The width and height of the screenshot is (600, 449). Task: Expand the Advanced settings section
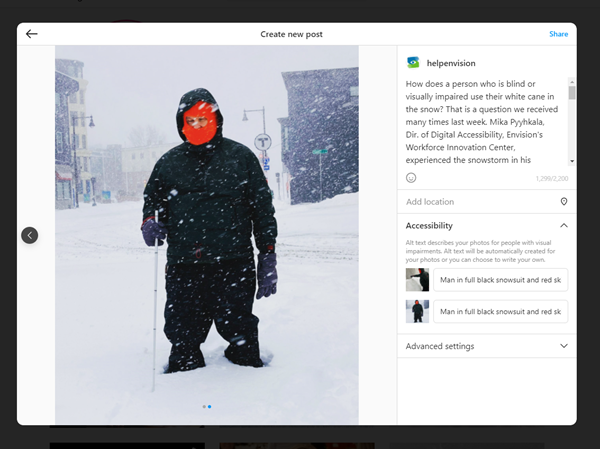(x=486, y=346)
